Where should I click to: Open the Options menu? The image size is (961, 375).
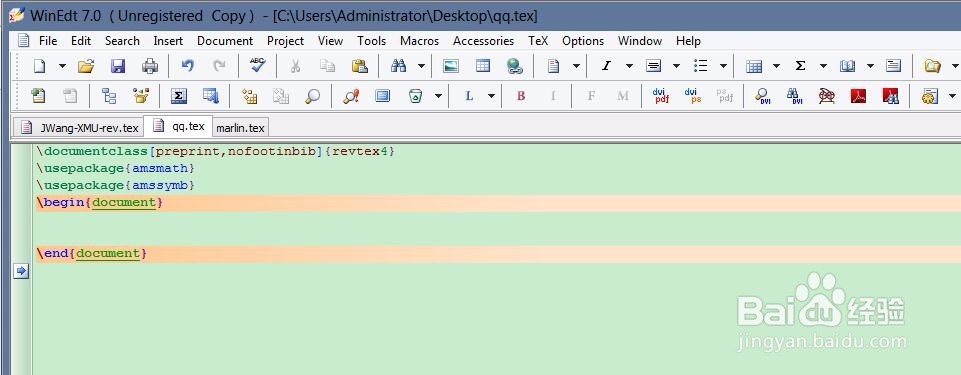[x=583, y=41]
